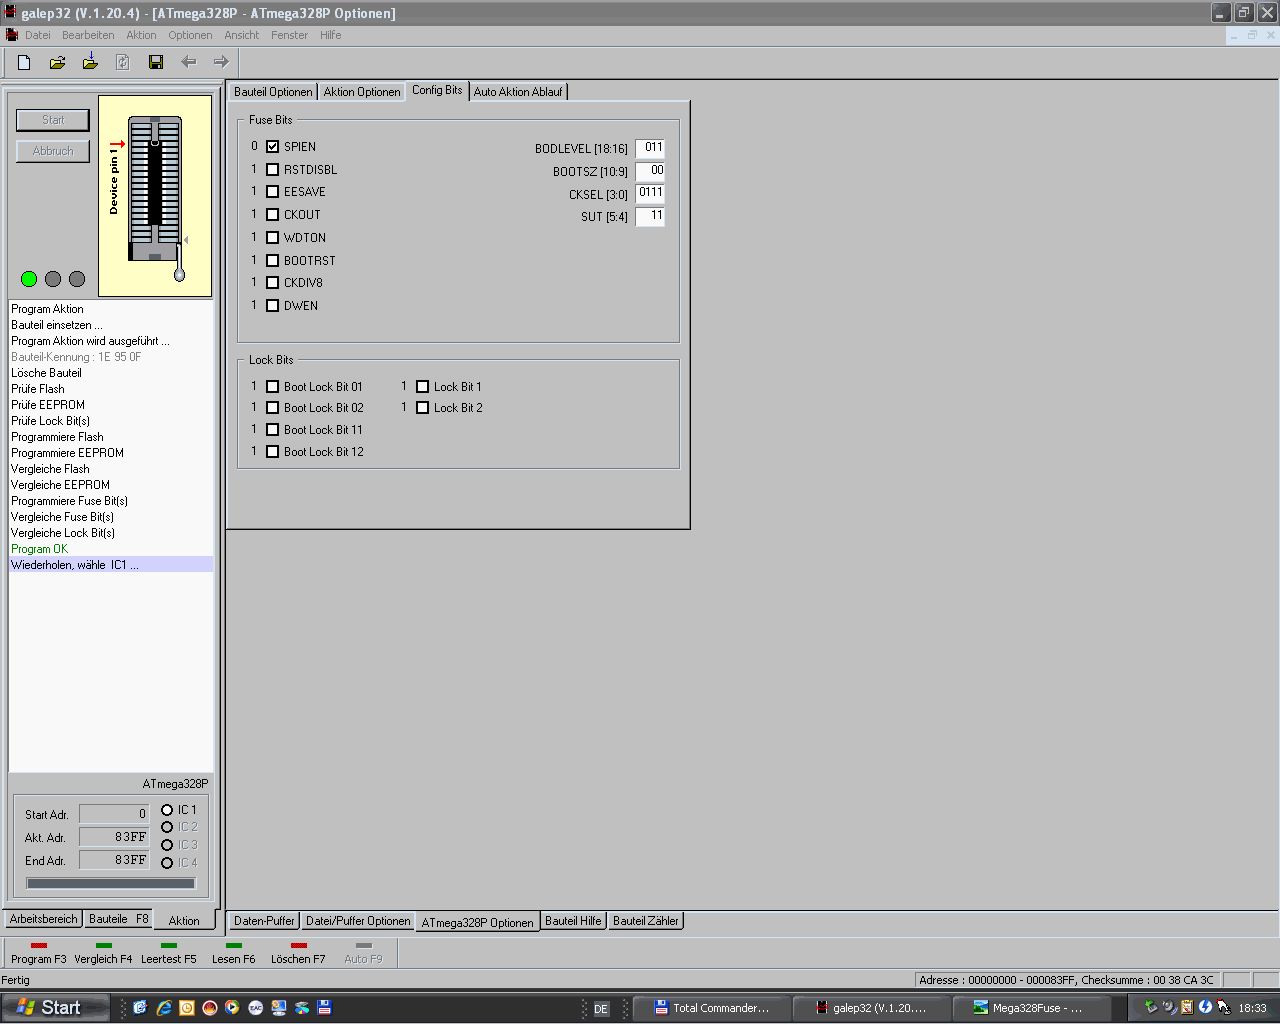Viewport: 1280px width, 1024px height.
Task: Uncheck the SPIEN fuse bit
Action: (272, 147)
